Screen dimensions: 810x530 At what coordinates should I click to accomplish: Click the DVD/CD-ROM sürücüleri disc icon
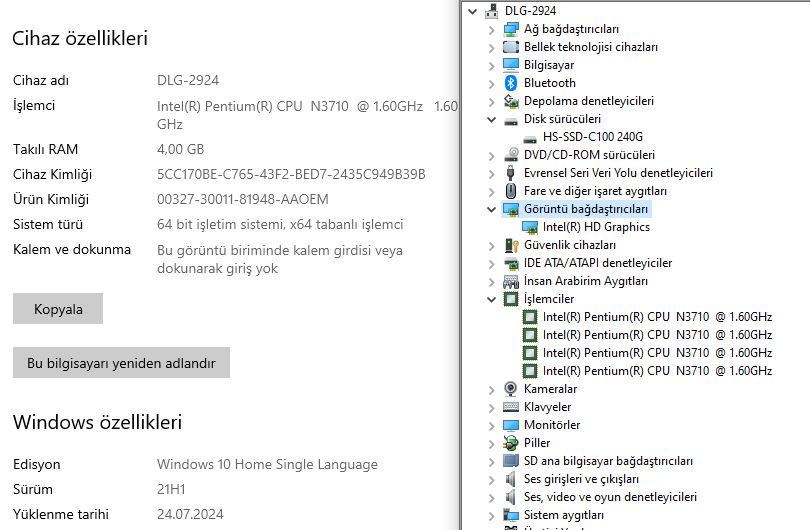[511, 155]
